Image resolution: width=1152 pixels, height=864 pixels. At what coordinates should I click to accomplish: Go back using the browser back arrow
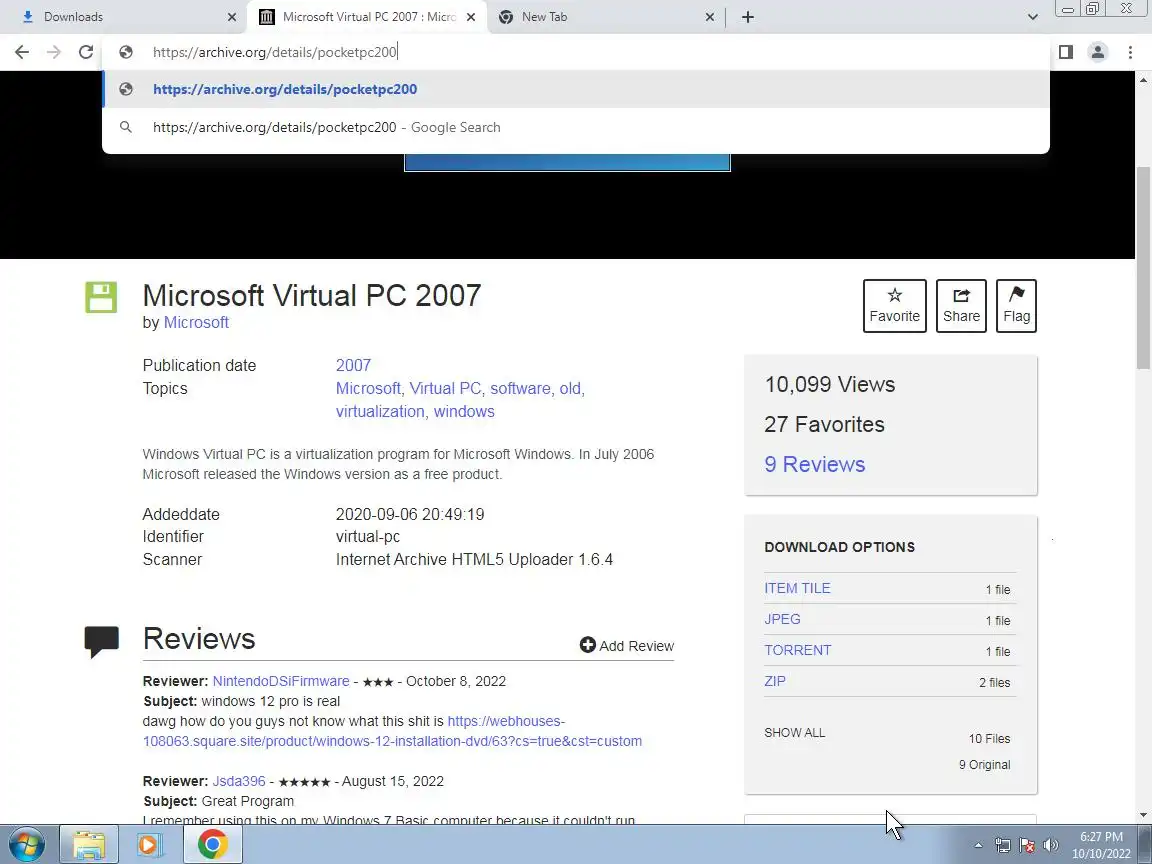coord(22,52)
